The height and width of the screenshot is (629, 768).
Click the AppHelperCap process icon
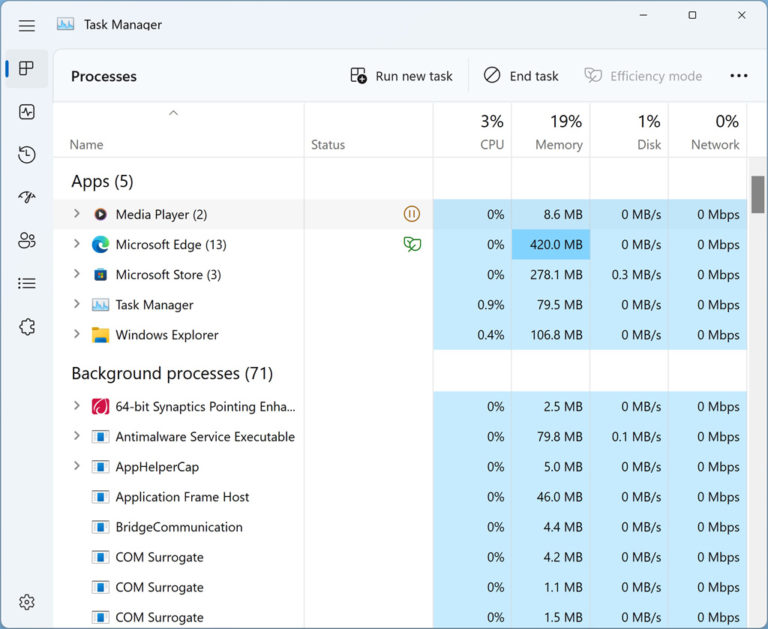coord(100,467)
